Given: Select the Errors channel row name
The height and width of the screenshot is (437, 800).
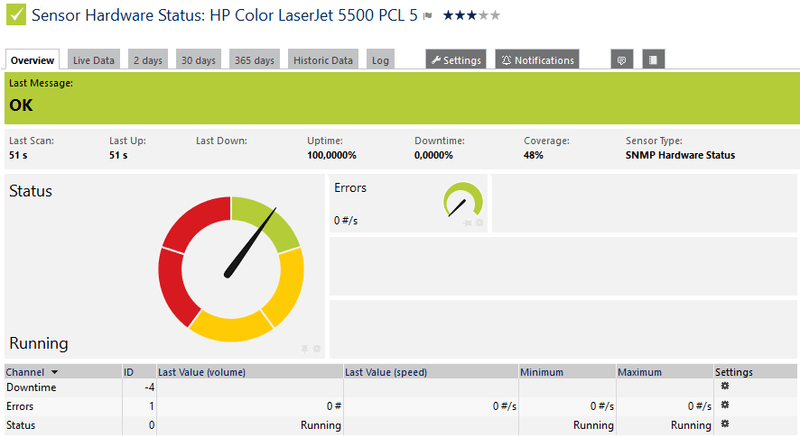Looking at the screenshot, I should (x=20, y=406).
